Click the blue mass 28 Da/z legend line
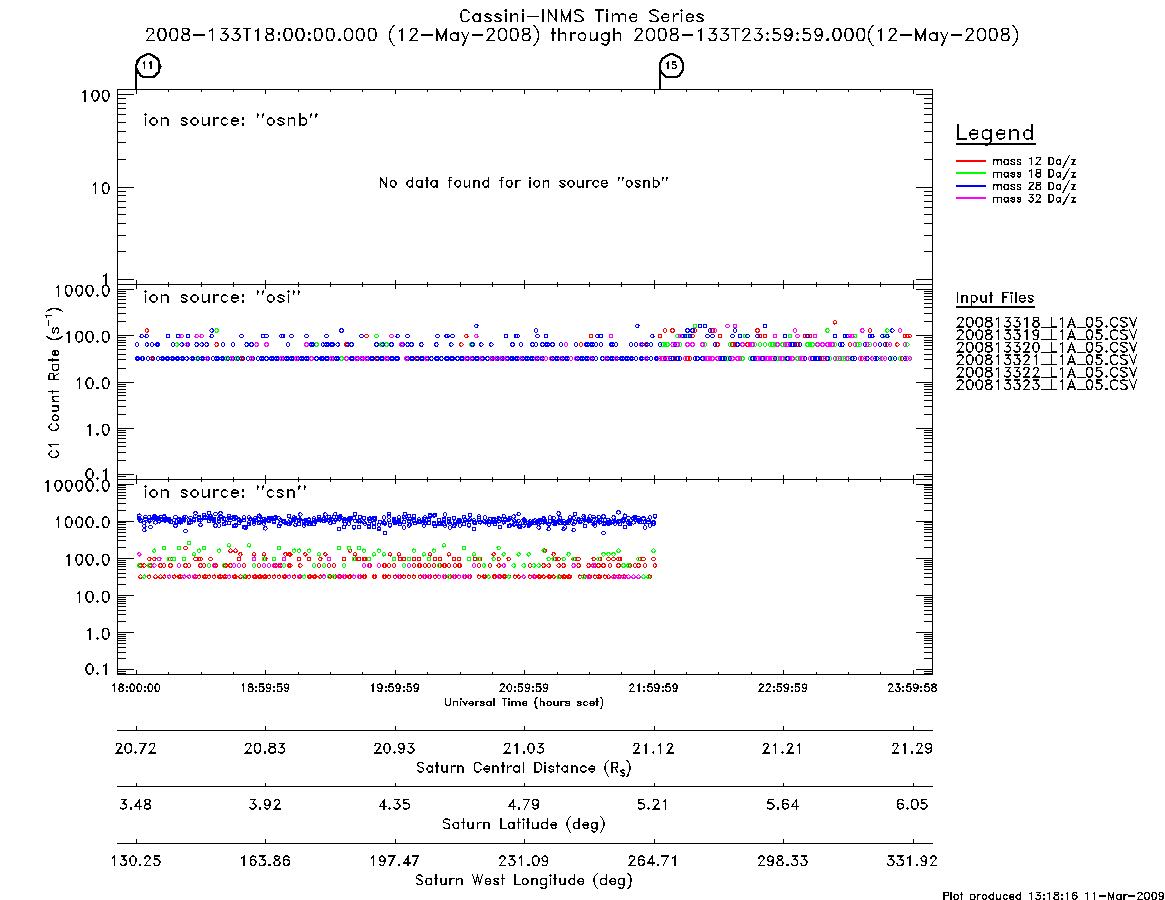Screen dimensions: 1165x900 point(970,187)
